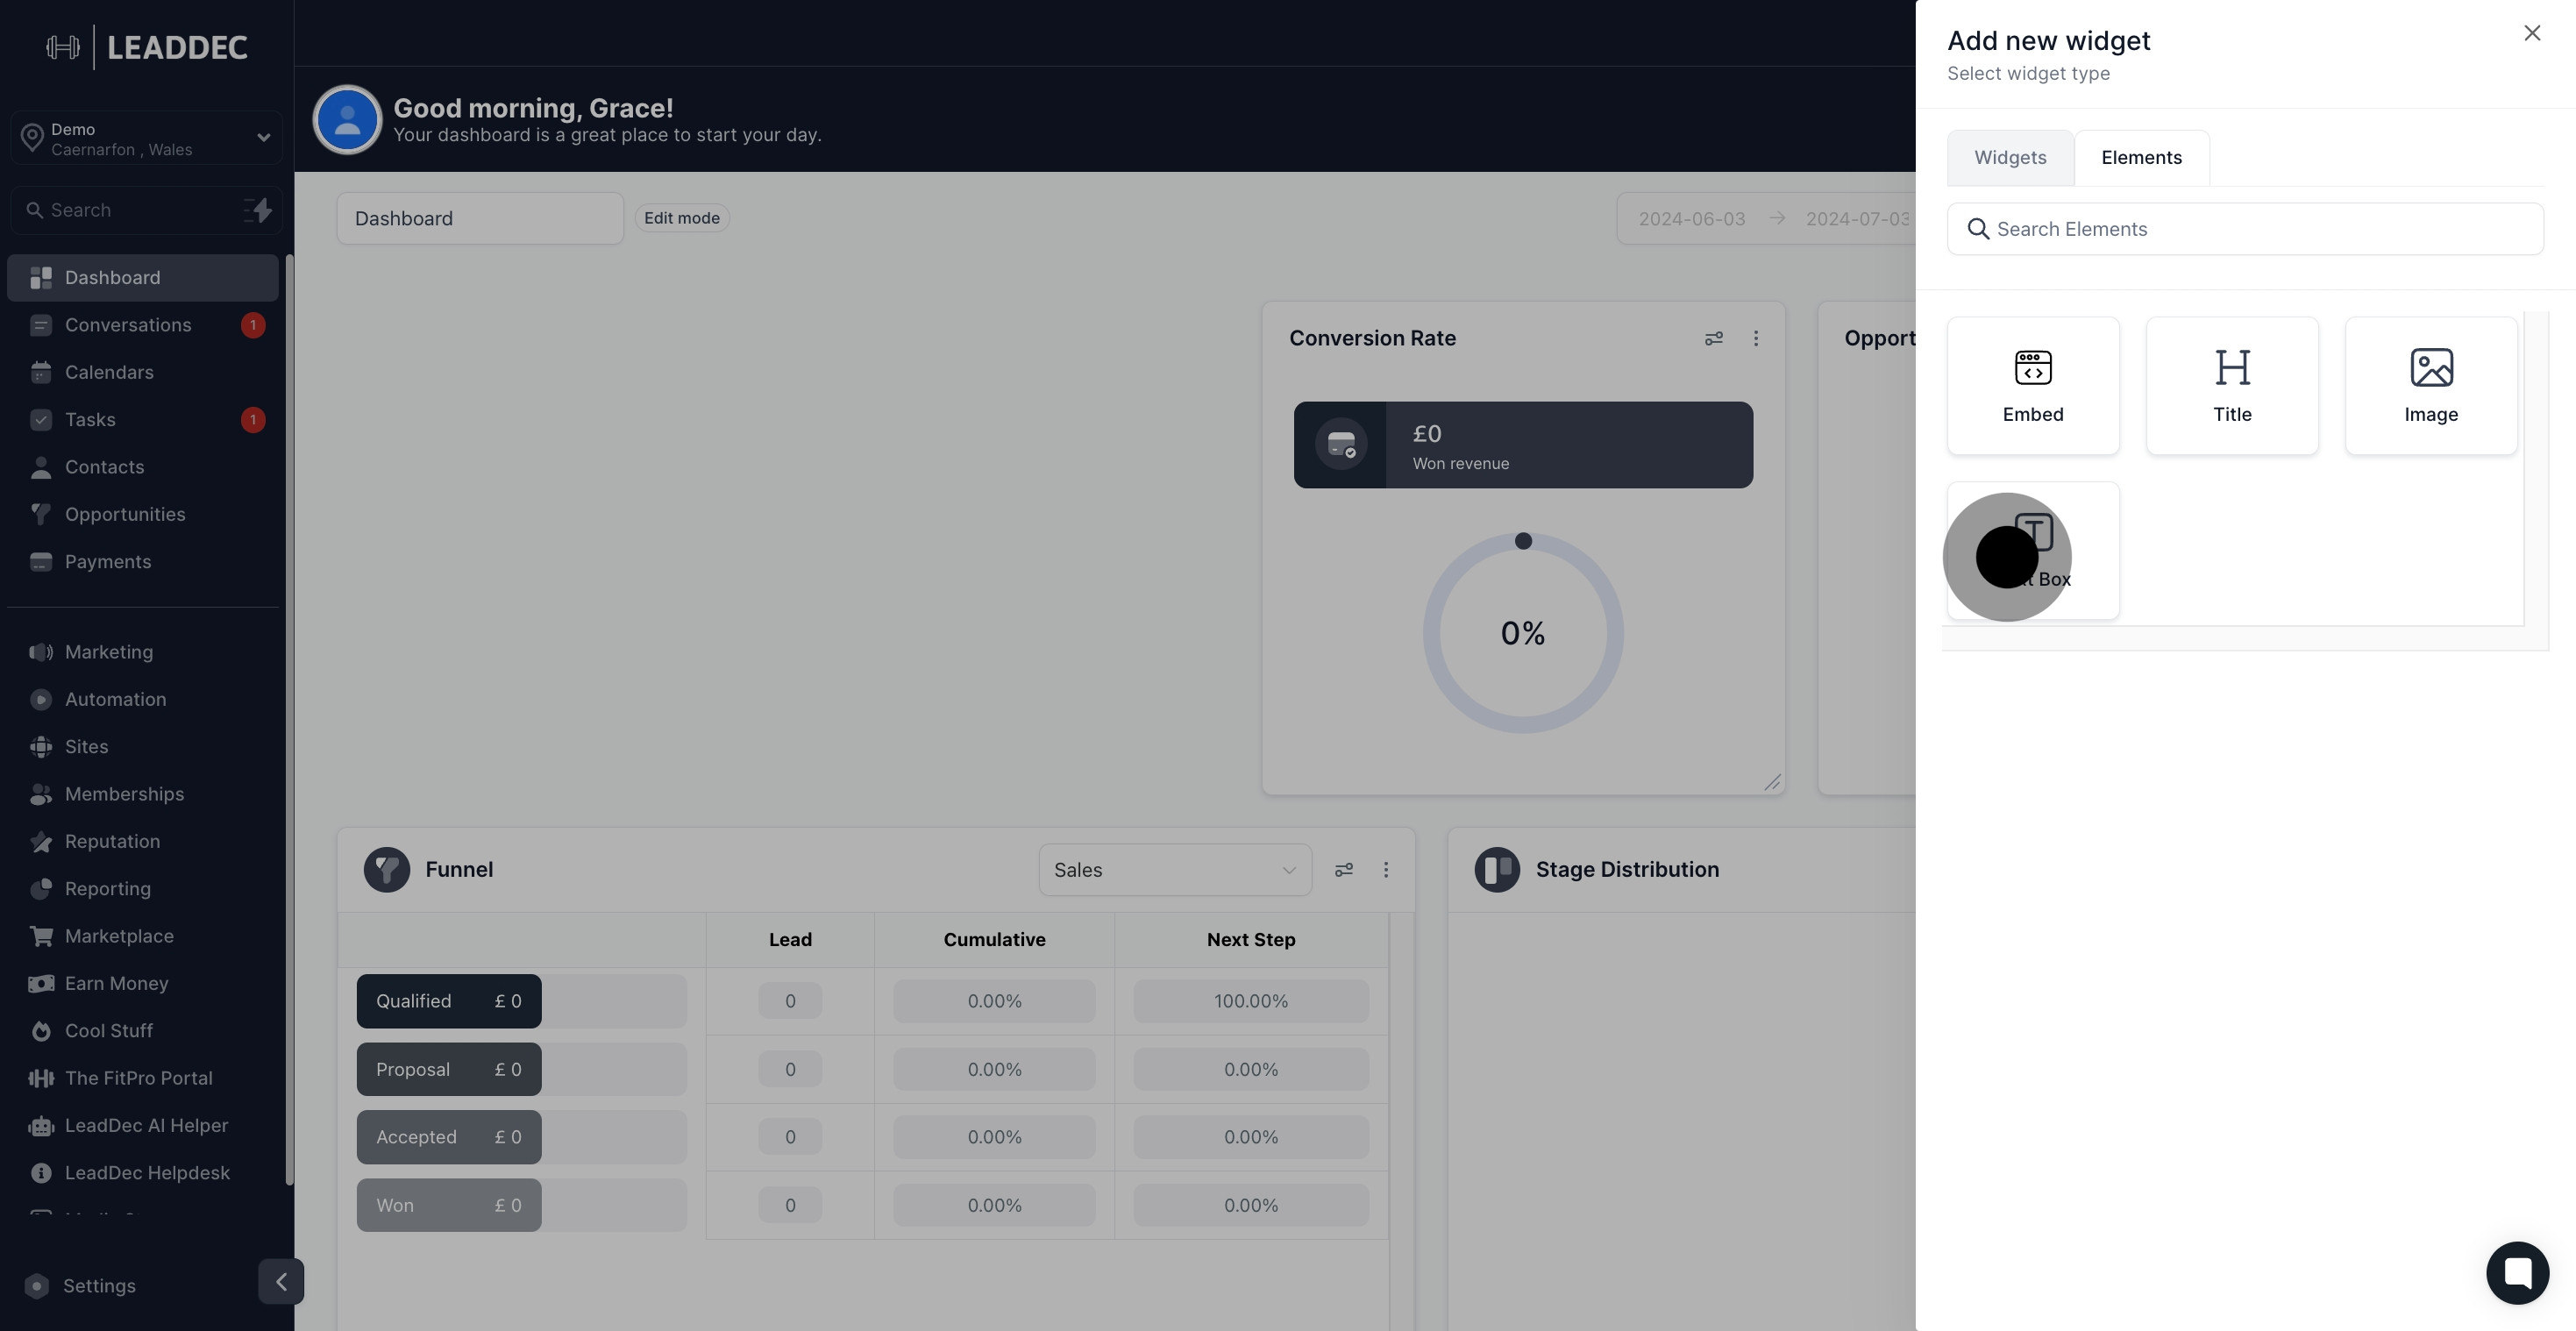Viewport: 2576px width, 1331px height.
Task: Open the Tasks sidebar item
Action: [142, 420]
